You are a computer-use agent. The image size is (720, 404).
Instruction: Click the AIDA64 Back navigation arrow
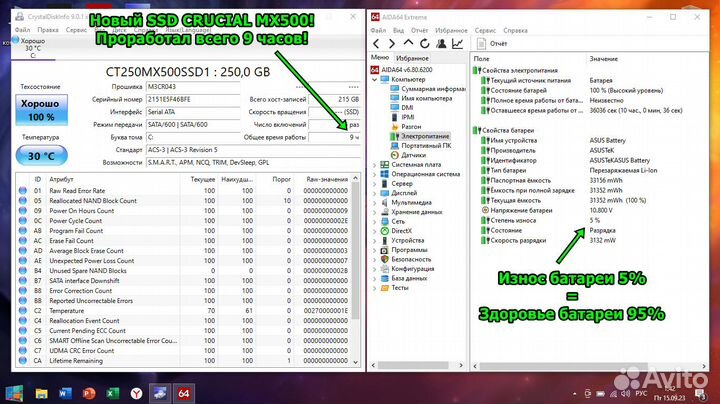[376, 44]
